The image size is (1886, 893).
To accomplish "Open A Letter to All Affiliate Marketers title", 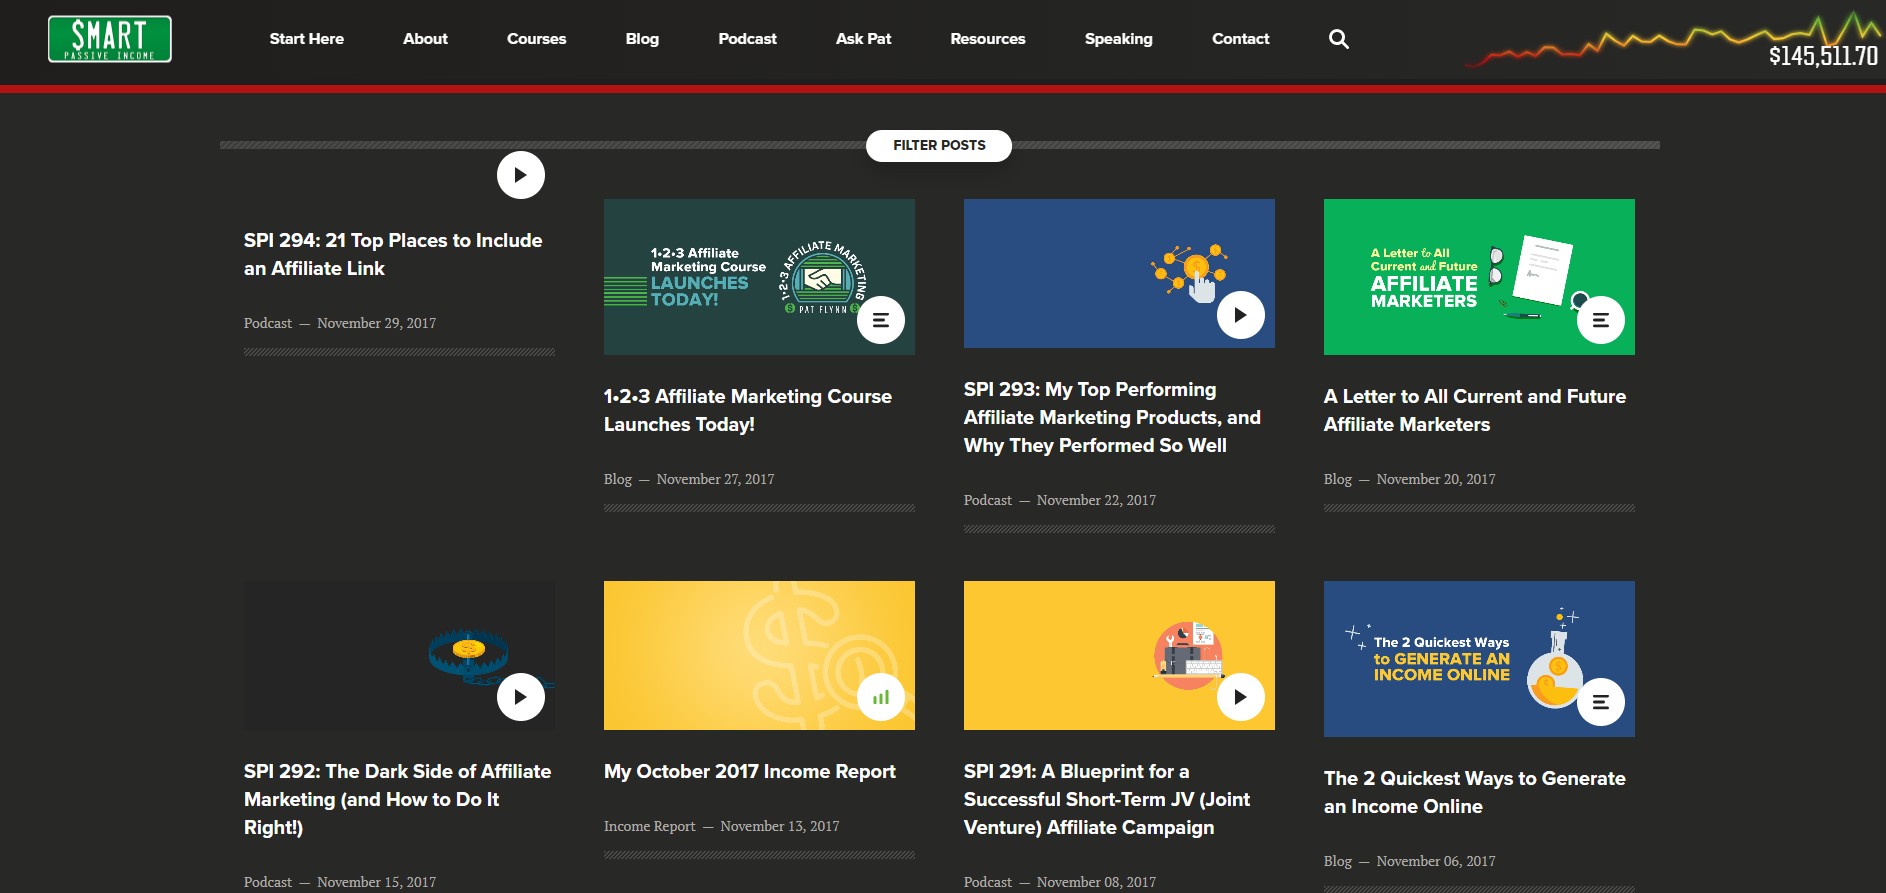I will coord(1475,410).
